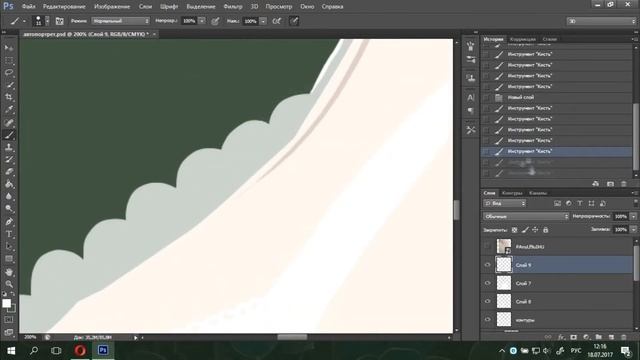
Task: Switch to the Коррекция tab
Action: pyautogui.click(x=523, y=39)
